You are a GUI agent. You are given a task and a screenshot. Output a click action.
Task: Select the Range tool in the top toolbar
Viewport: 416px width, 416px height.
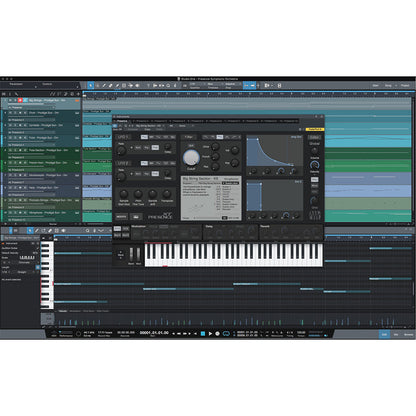coord(97,85)
